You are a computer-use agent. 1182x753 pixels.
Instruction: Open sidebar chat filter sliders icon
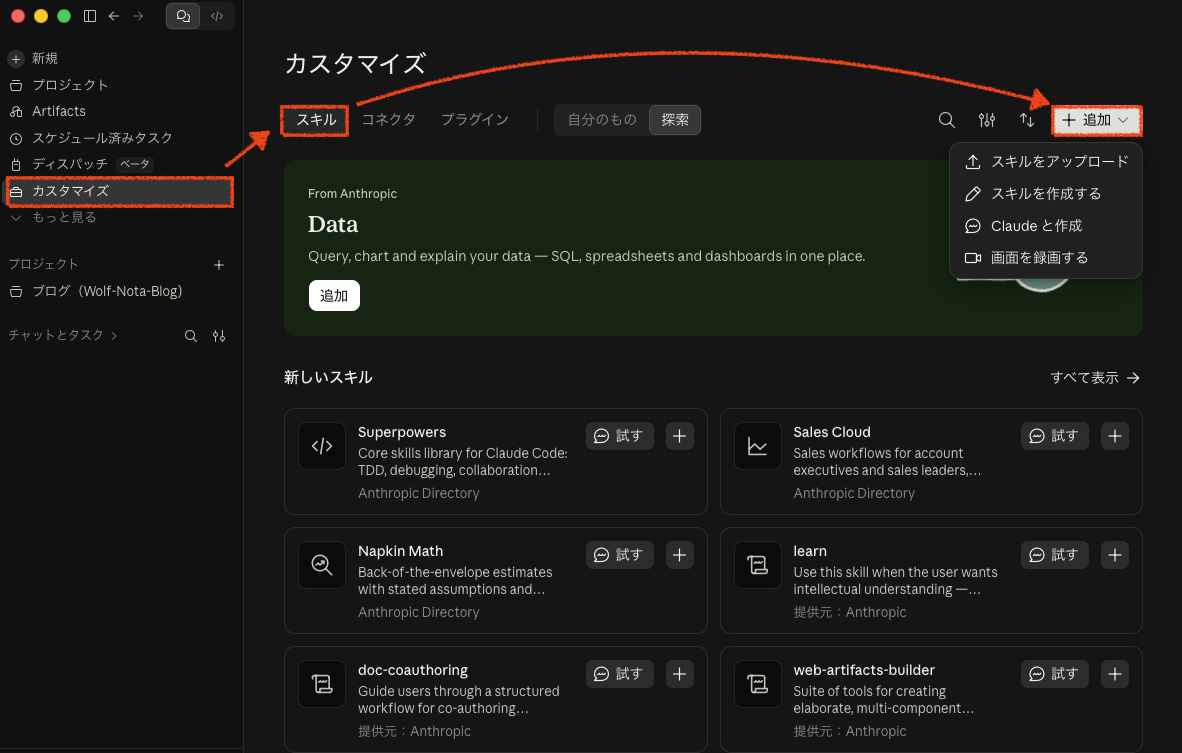[219, 336]
